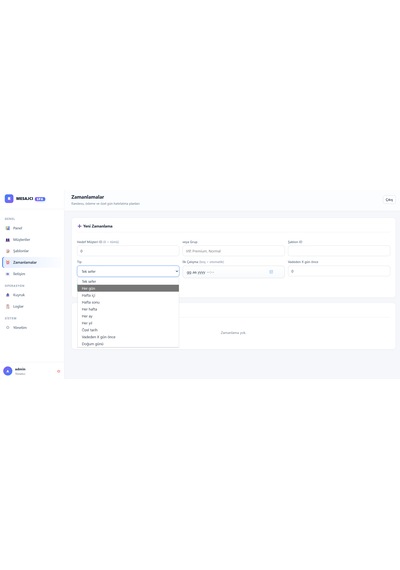Click the İletişim sidebar icon
Screen dimensions: 400x570
pos(8,274)
